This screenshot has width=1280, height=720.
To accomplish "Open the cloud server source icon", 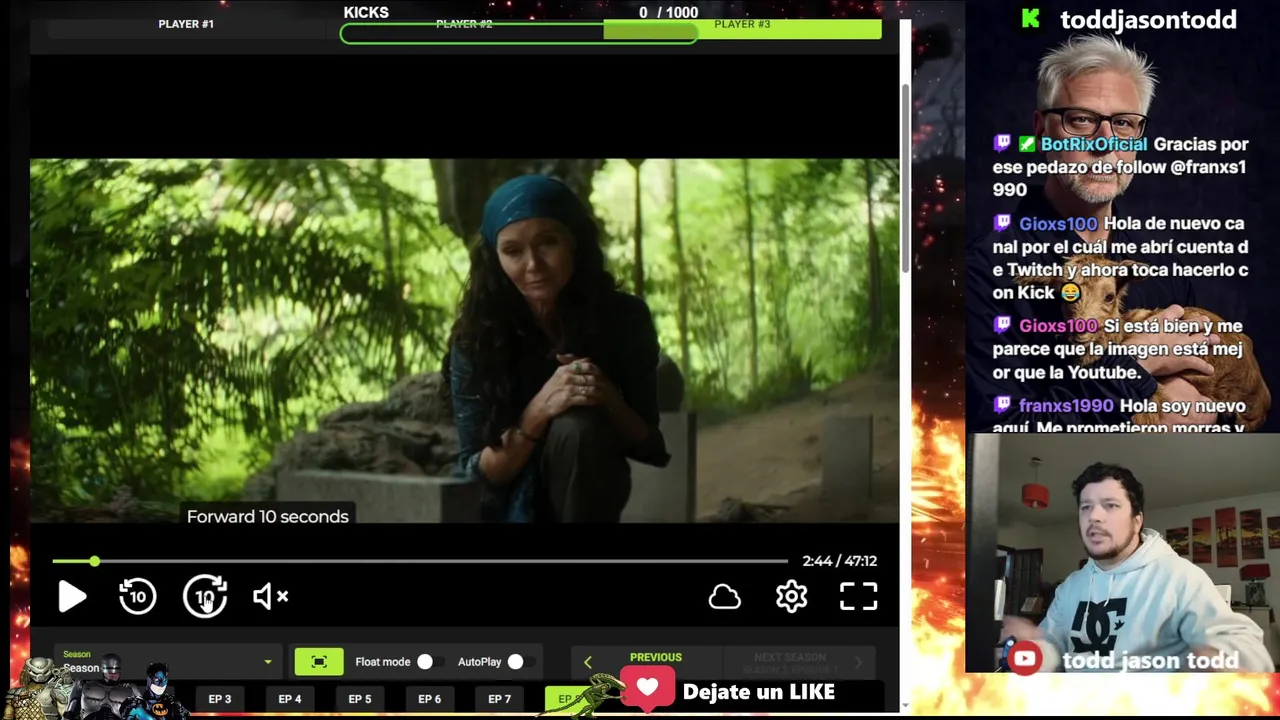I will pyautogui.click(x=725, y=597).
